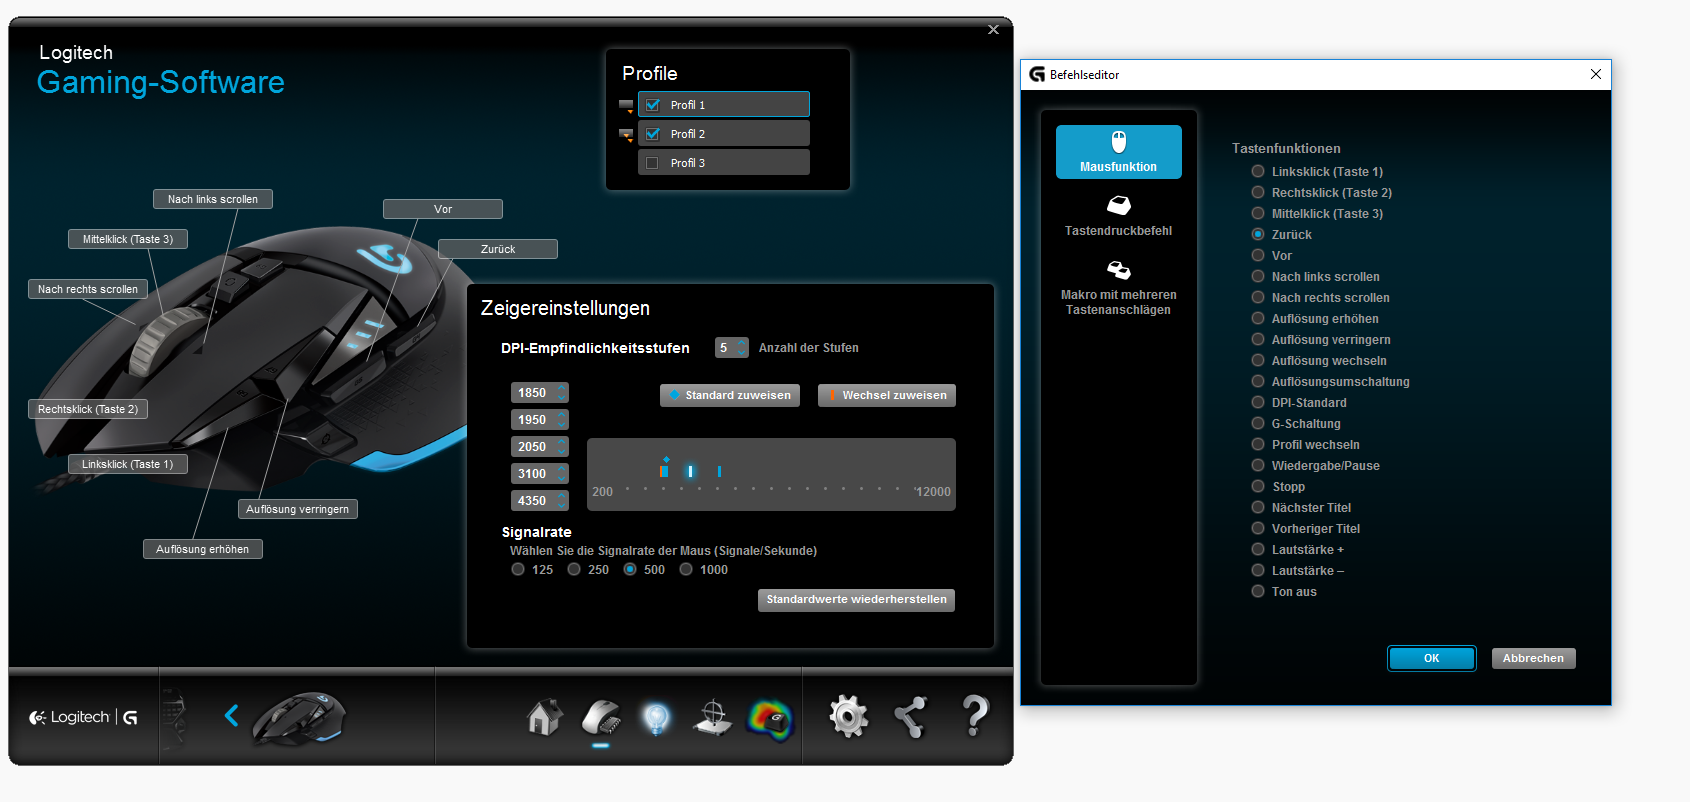The height and width of the screenshot is (802, 1690).
Task: Confirm with OK in Befehlseditor
Action: point(1431,658)
